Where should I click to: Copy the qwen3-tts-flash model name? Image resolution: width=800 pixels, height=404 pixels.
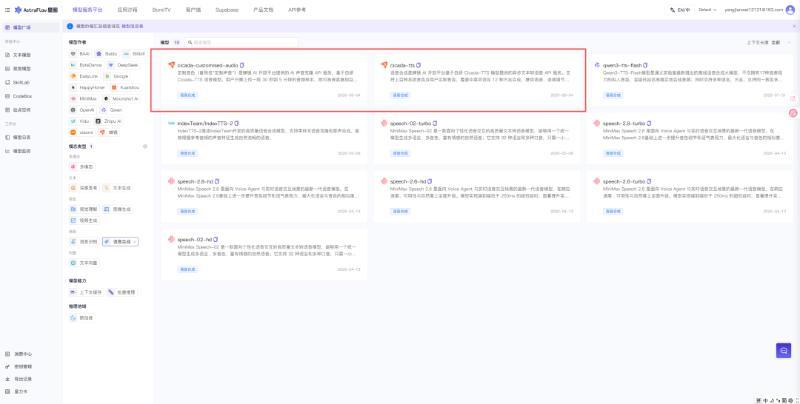coord(645,65)
